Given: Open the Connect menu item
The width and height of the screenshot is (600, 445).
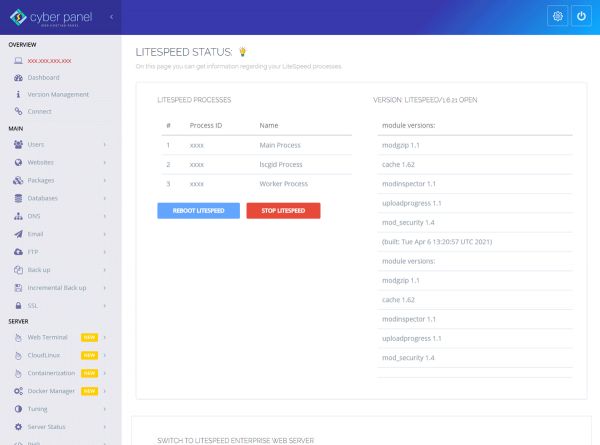Looking at the screenshot, I should coord(39,111).
